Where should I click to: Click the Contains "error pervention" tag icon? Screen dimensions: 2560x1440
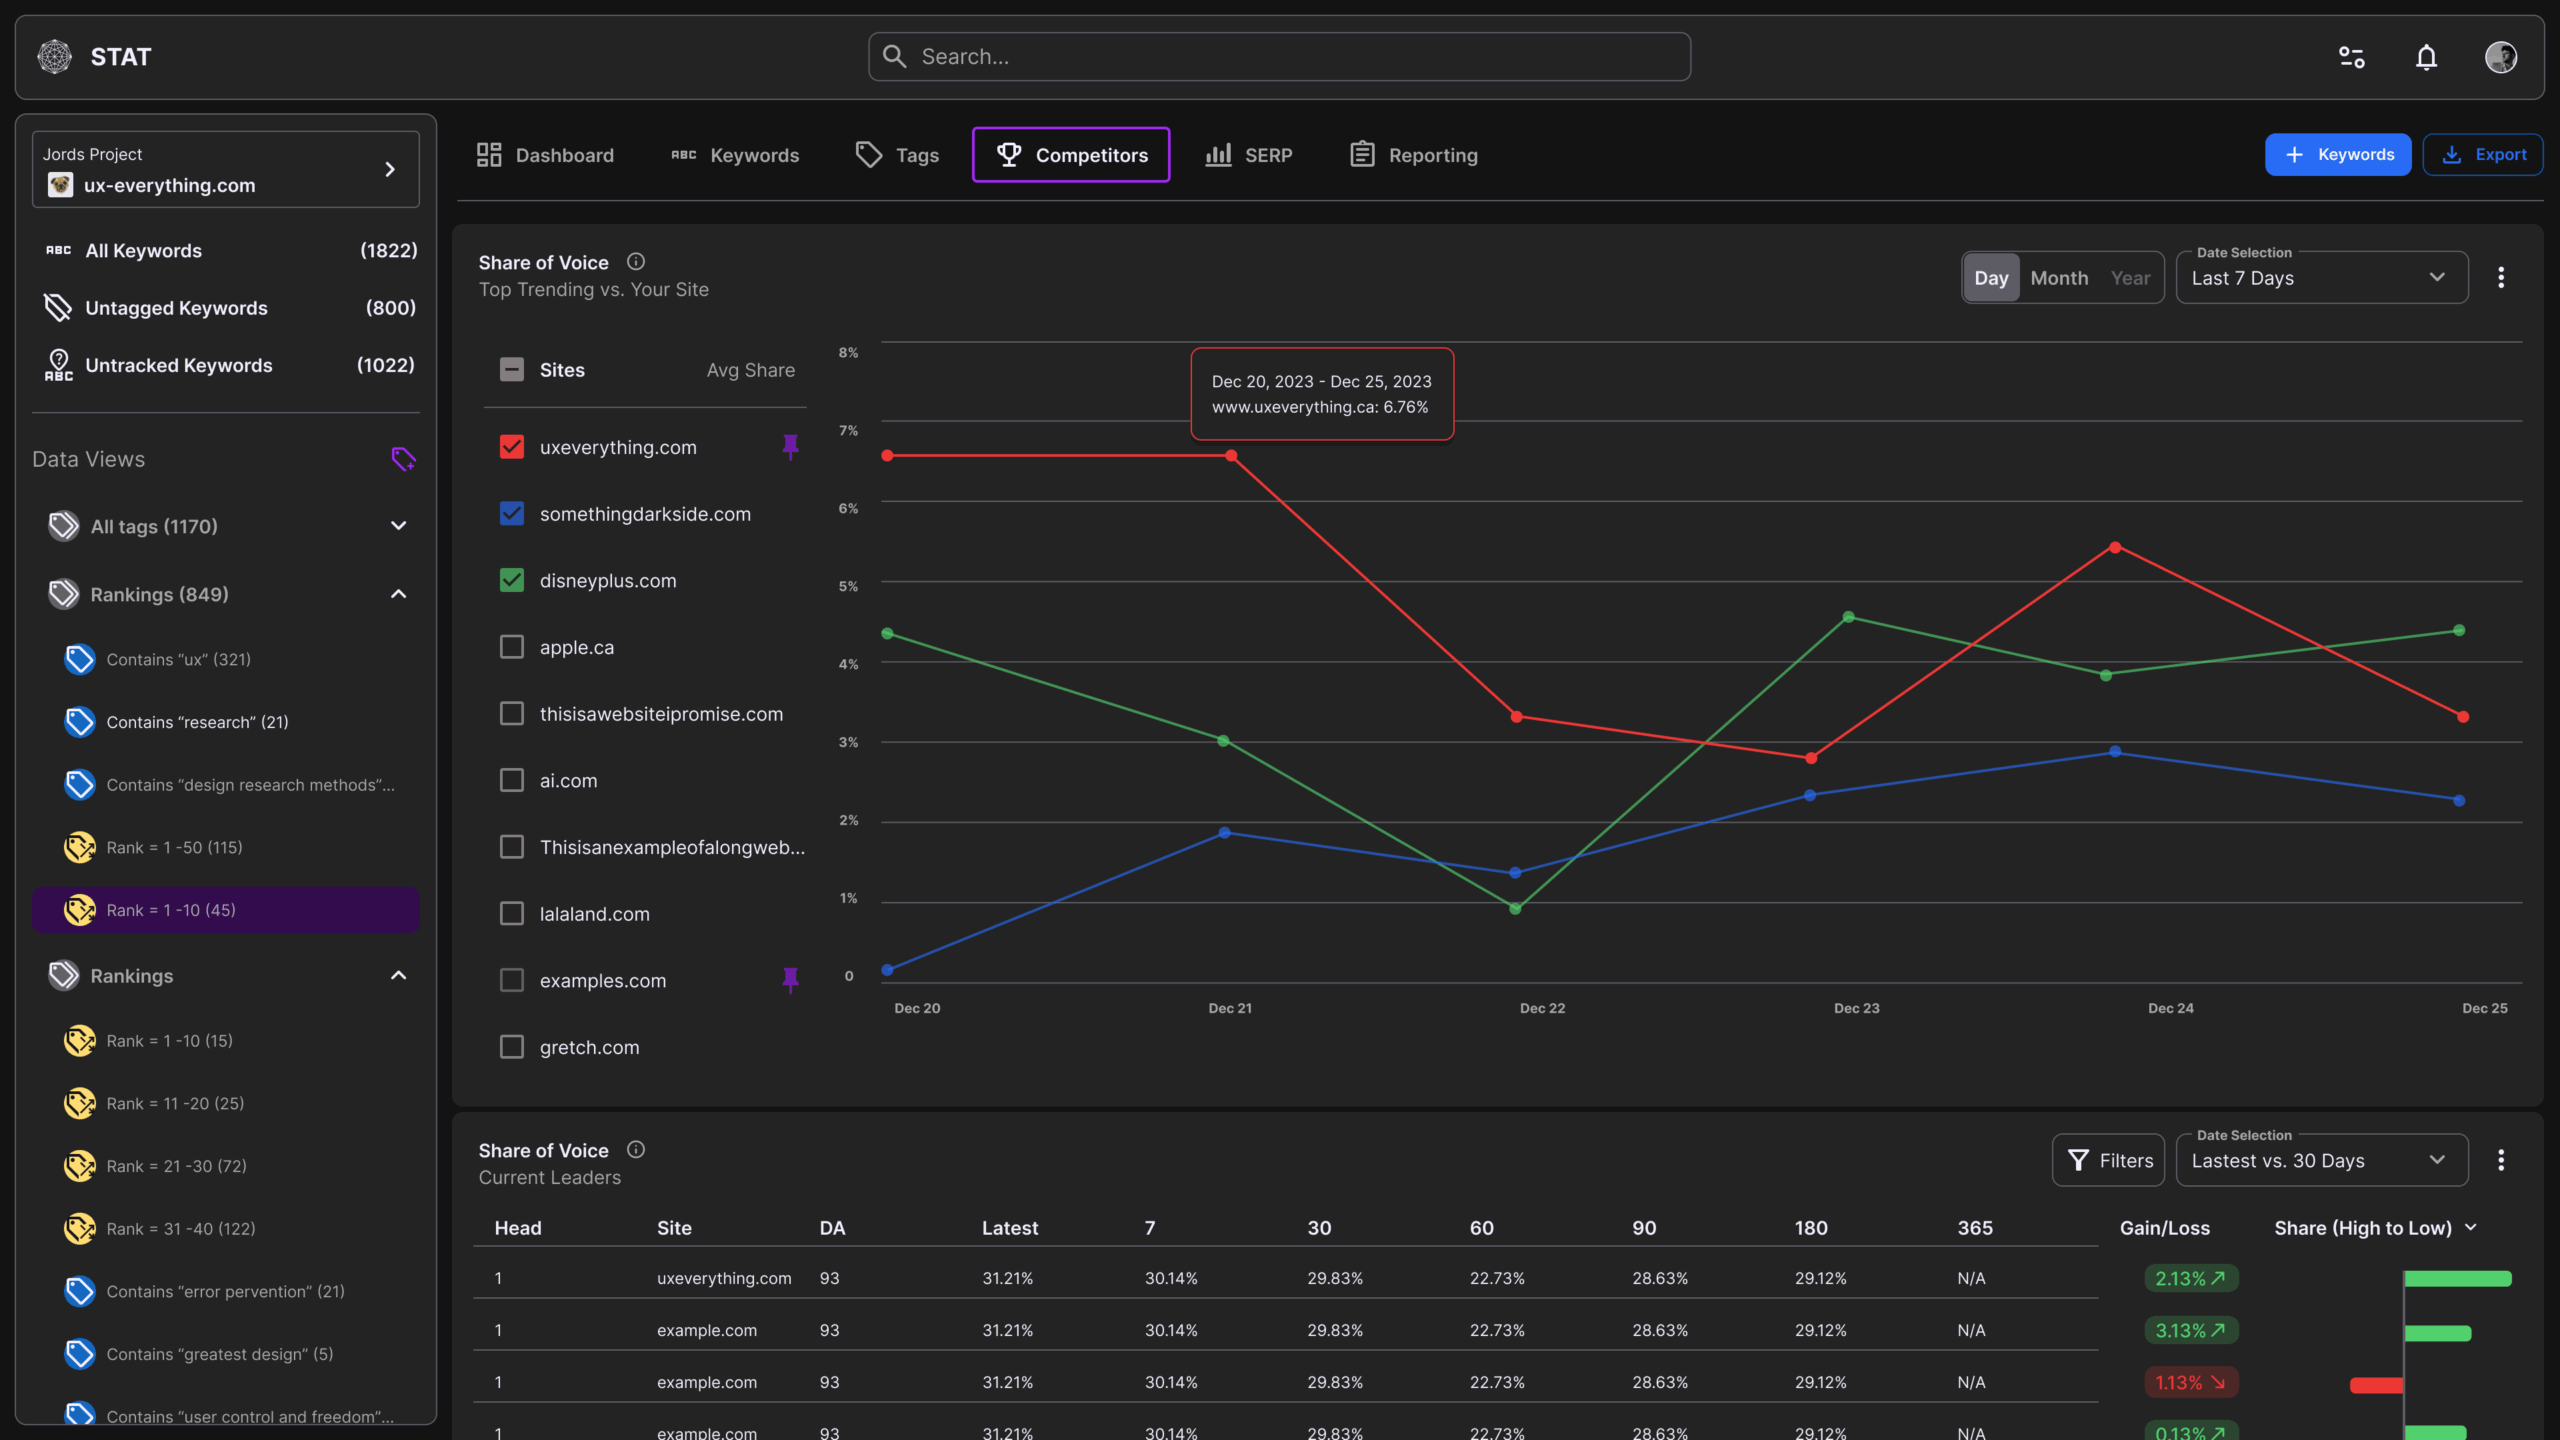pyautogui.click(x=79, y=1291)
